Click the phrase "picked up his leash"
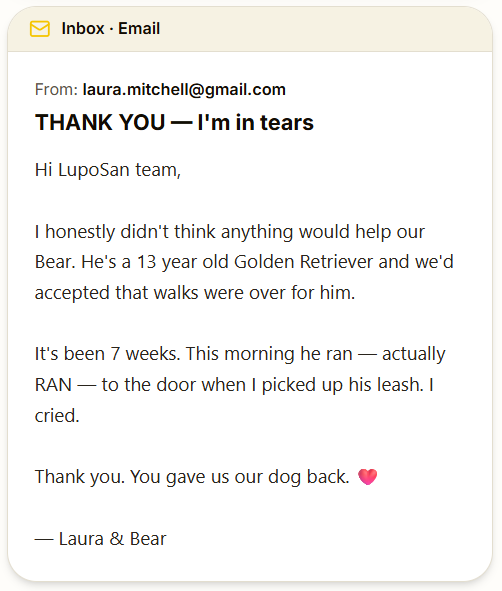The image size is (502, 591). click(341, 385)
